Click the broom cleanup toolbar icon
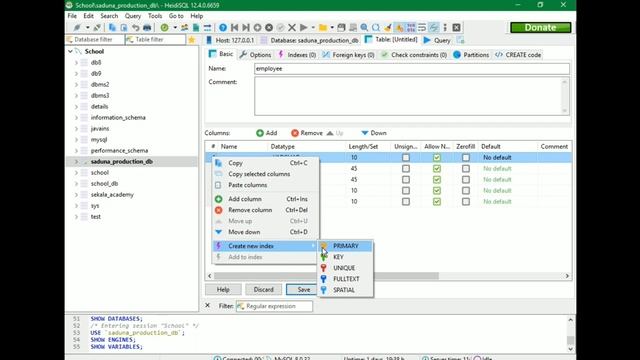This screenshot has width=640, height=360. point(387,27)
